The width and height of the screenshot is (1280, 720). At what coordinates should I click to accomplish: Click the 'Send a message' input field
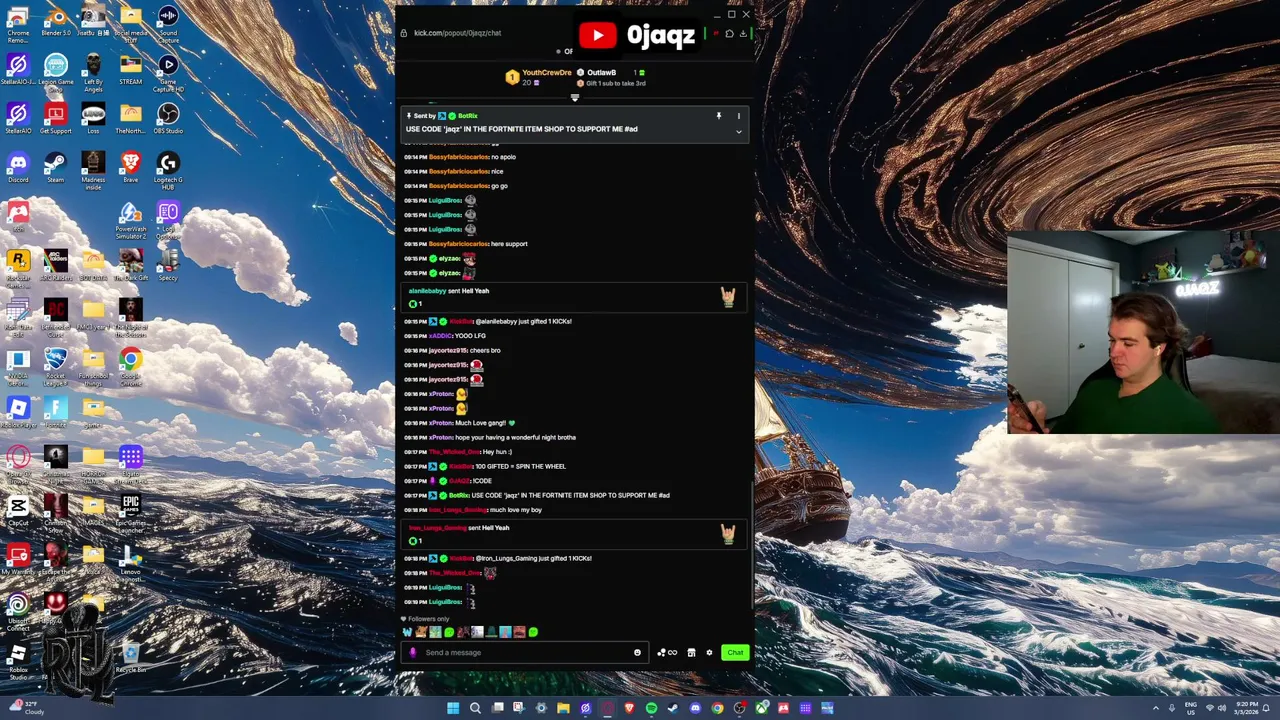[524, 653]
